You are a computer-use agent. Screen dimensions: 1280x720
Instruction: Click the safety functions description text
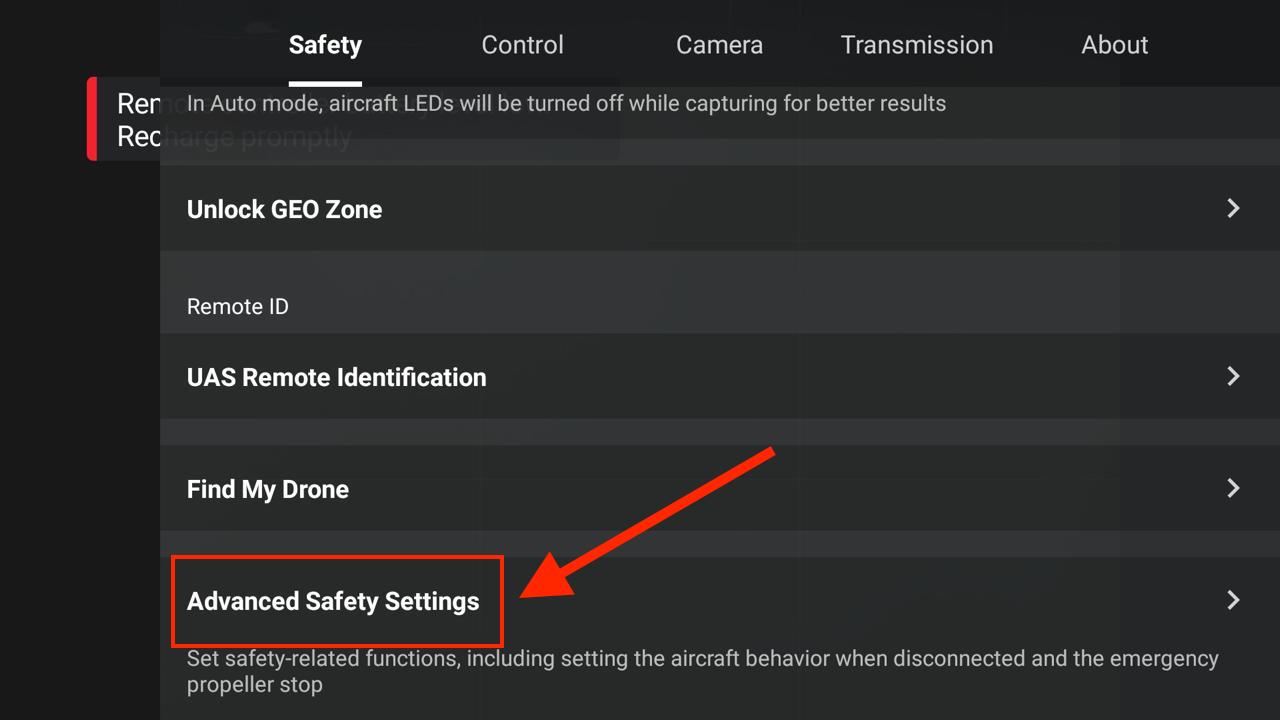coord(700,671)
